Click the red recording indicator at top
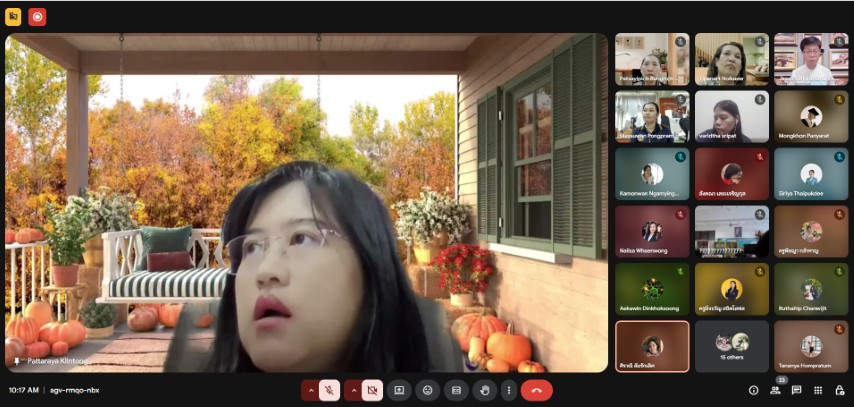 tap(37, 16)
